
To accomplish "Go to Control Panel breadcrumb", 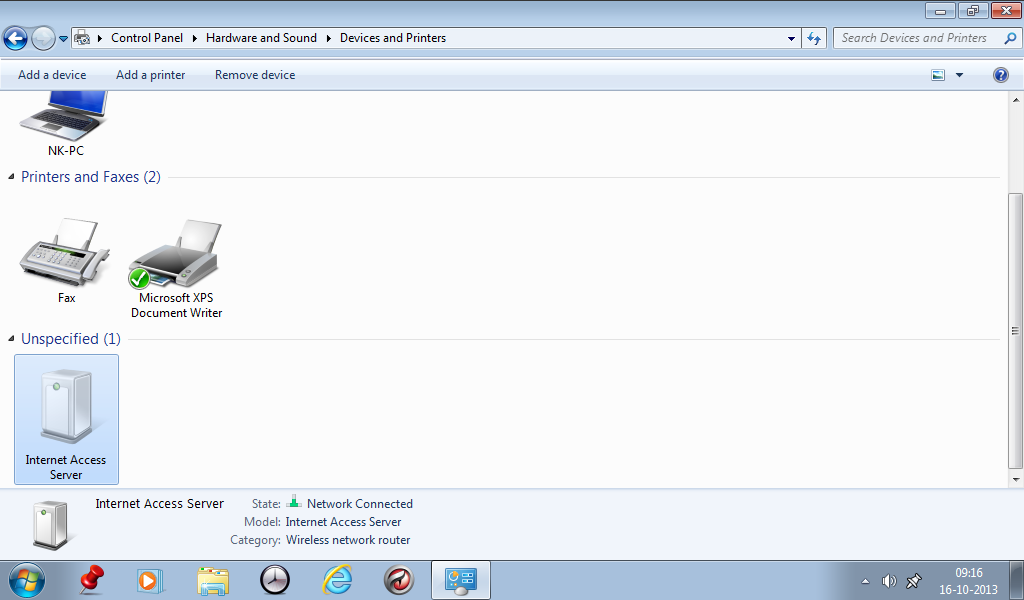I will (147, 38).
